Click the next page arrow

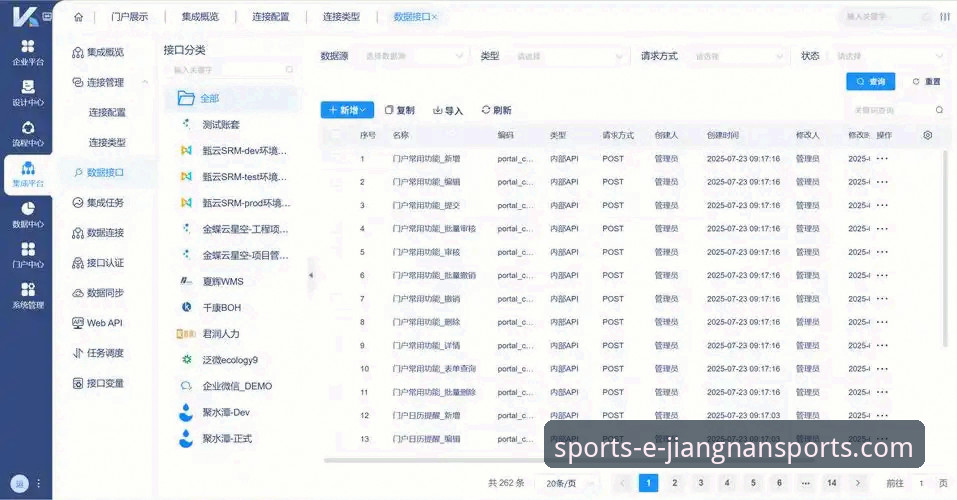click(x=858, y=483)
